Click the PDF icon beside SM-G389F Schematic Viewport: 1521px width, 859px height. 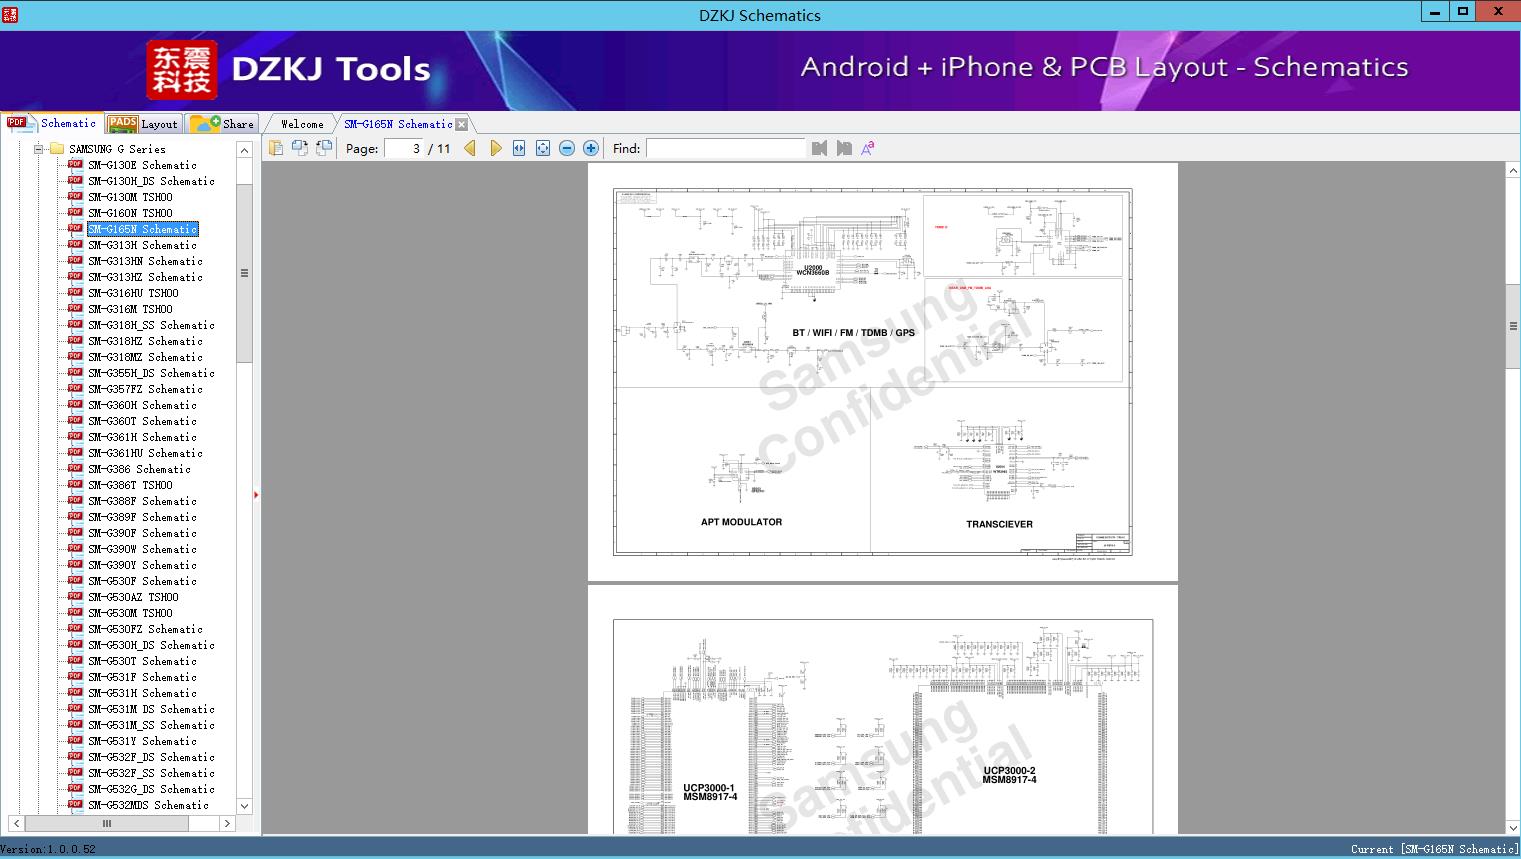point(75,516)
